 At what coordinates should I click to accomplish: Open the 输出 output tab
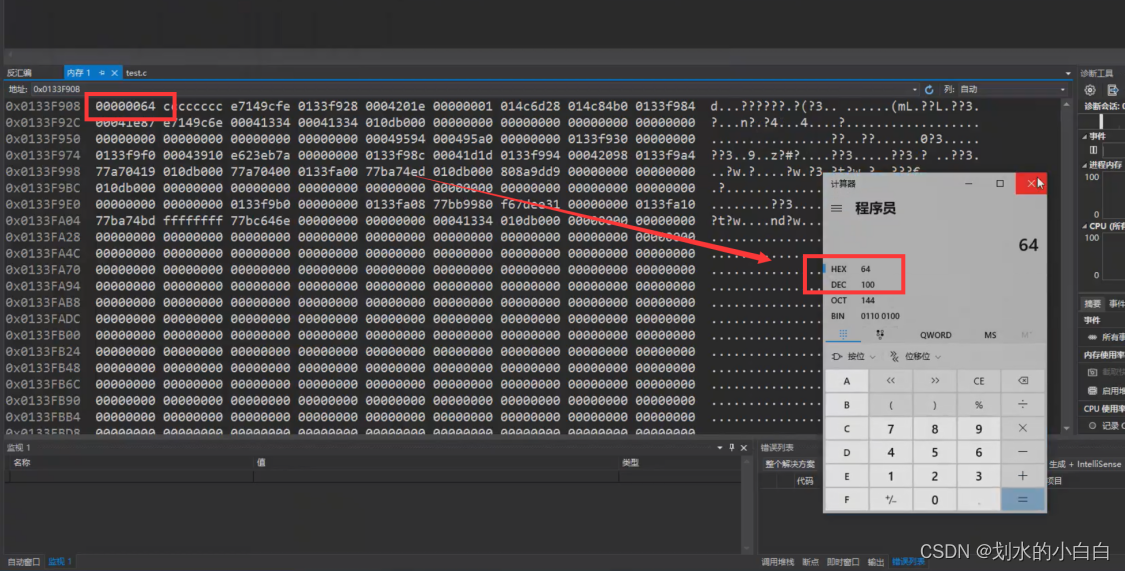click(x=876, y=562)
